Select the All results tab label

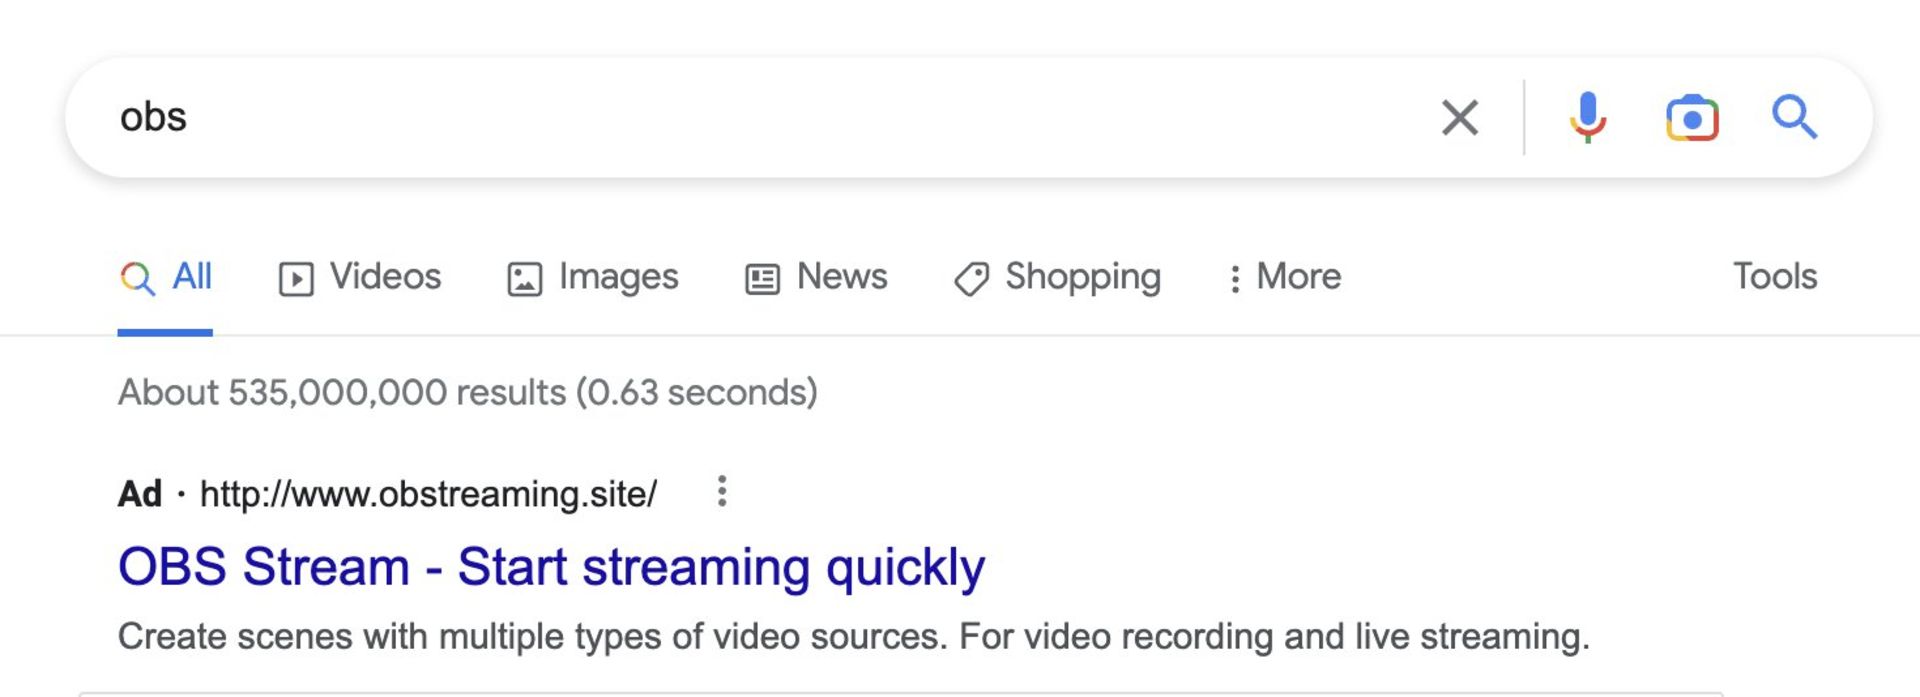(x=192, y=277)
